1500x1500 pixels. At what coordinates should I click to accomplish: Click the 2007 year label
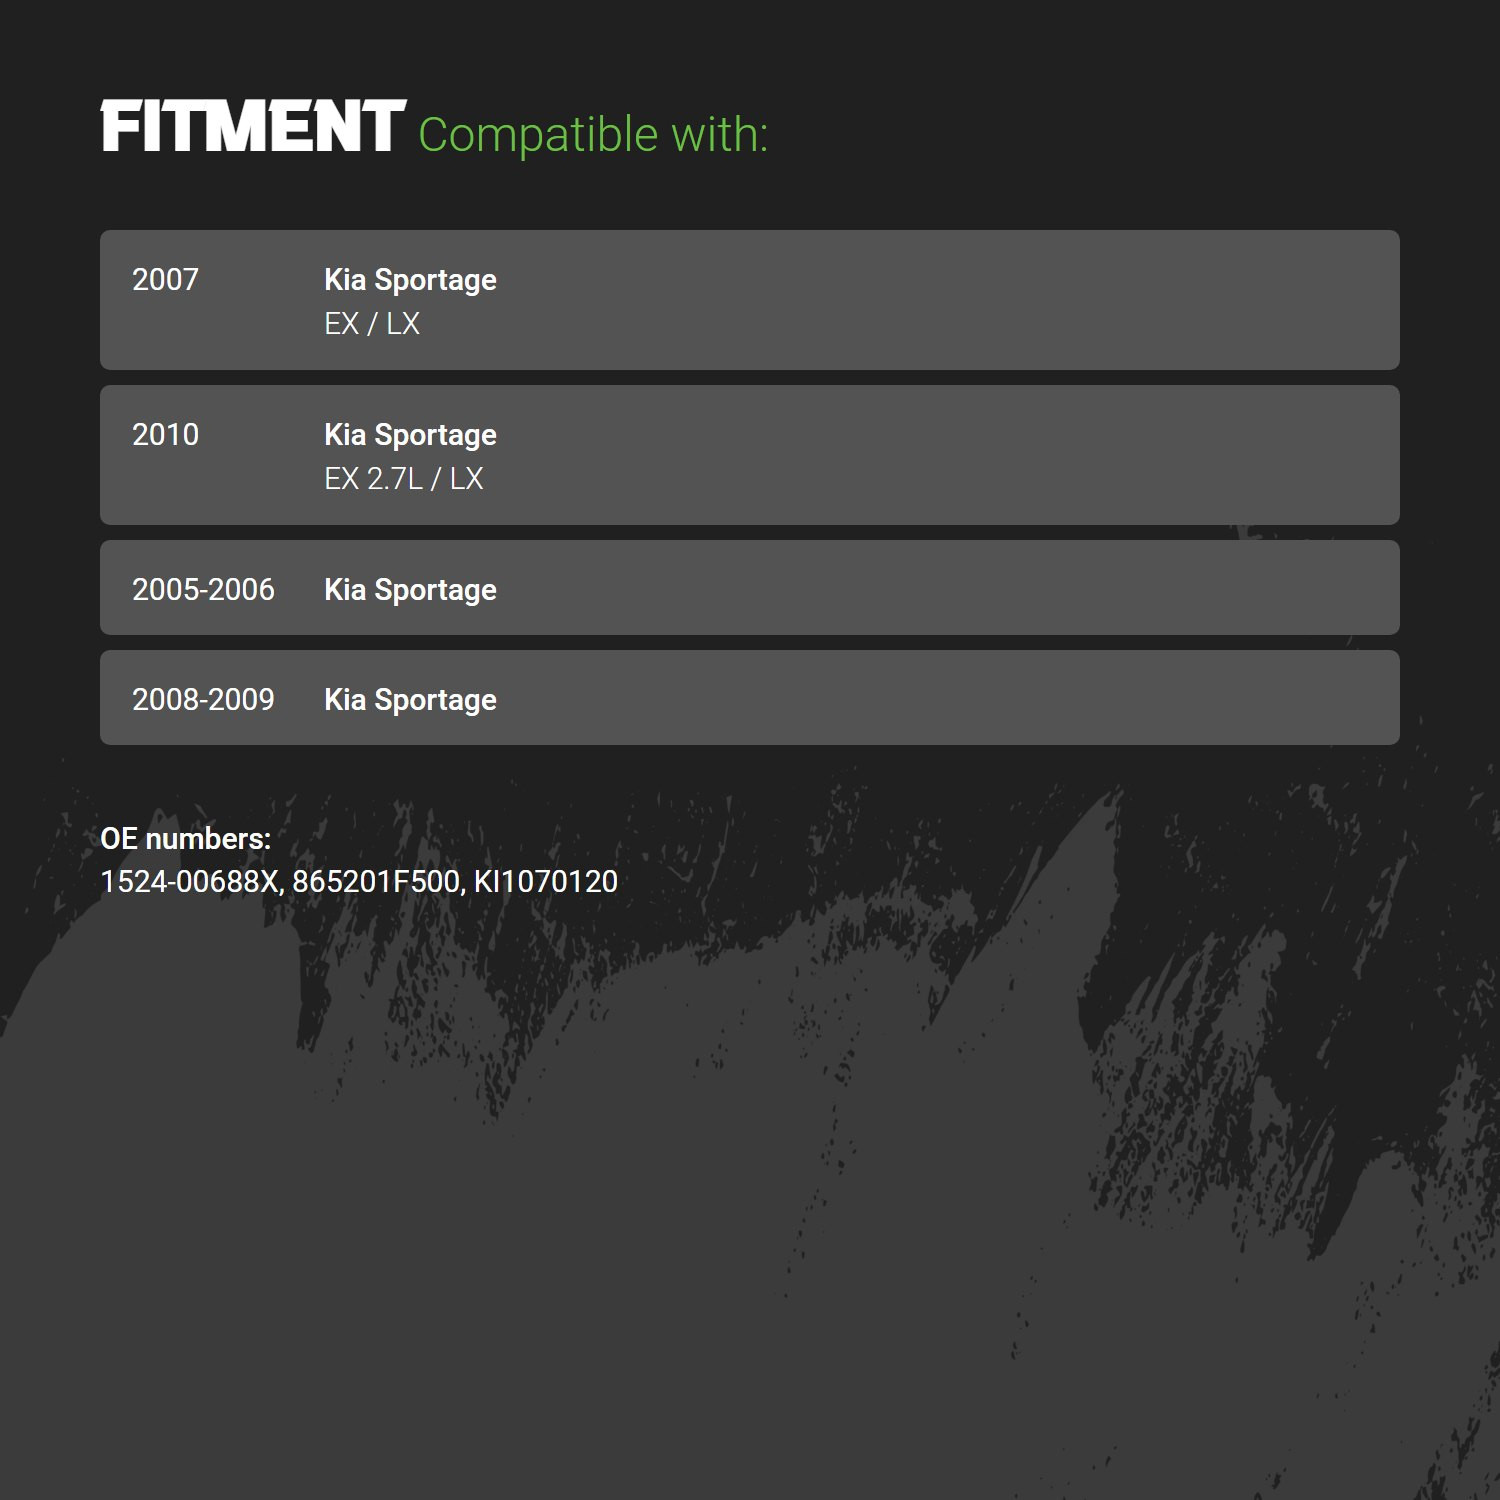coord(165,280)
